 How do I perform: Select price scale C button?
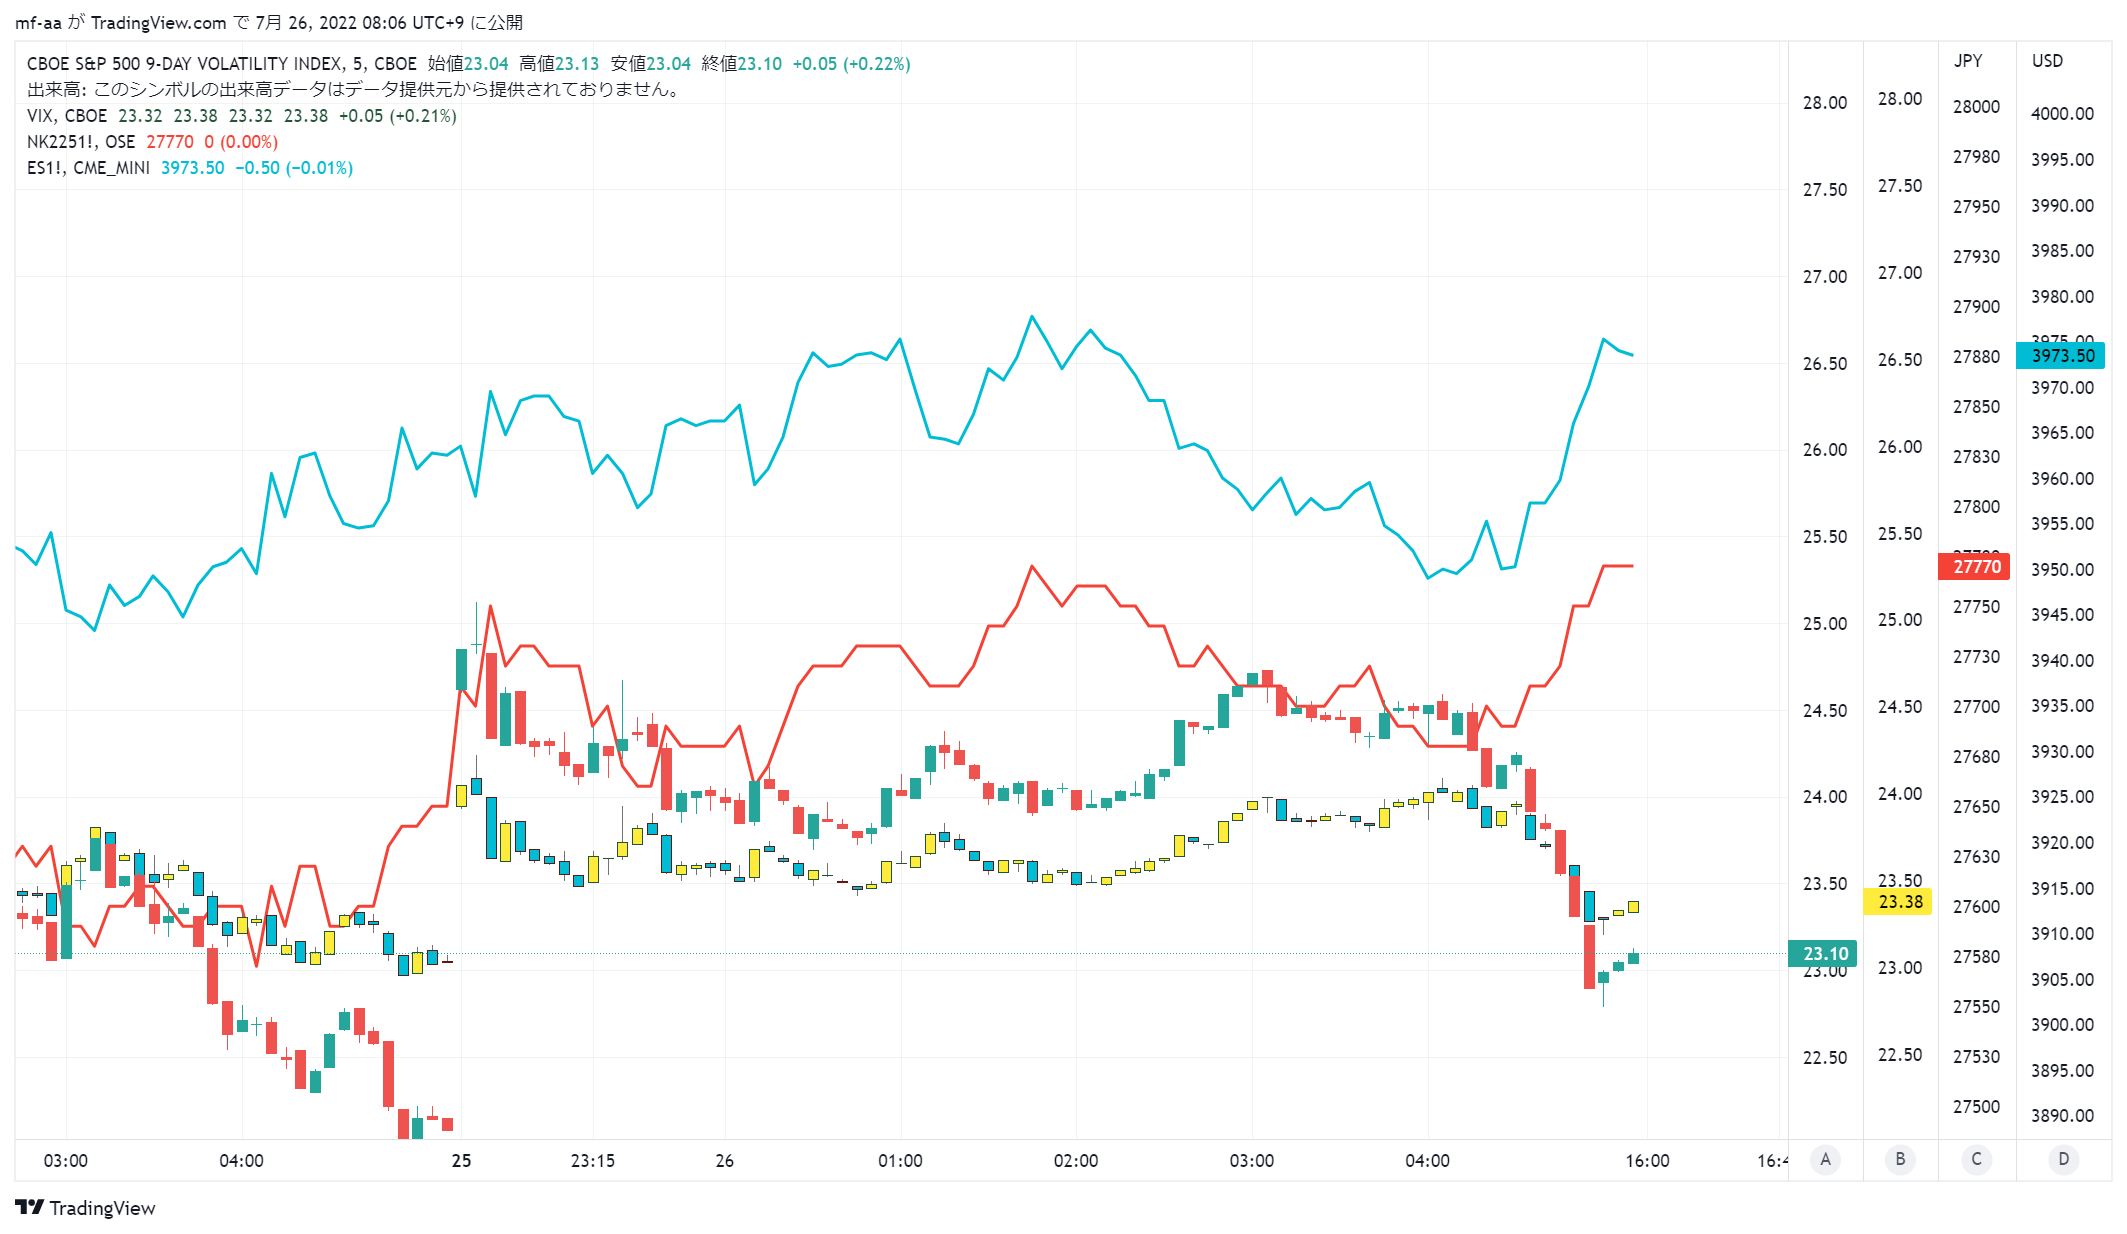(x=1976, y=1160)
